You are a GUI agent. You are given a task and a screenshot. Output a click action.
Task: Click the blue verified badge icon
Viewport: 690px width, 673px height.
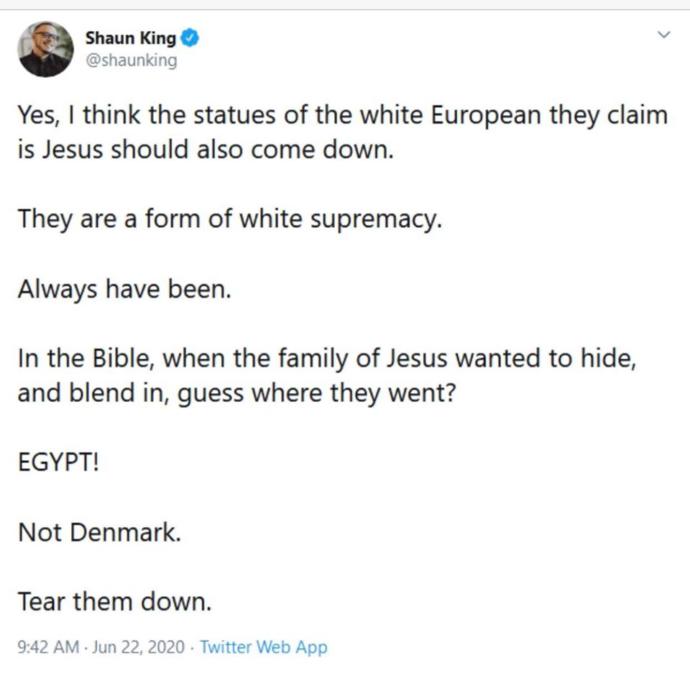click(x=190, y=38)
